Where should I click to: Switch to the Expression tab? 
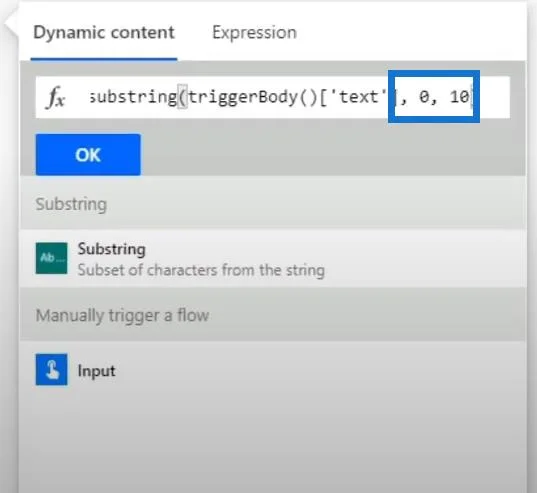point(254,33)
